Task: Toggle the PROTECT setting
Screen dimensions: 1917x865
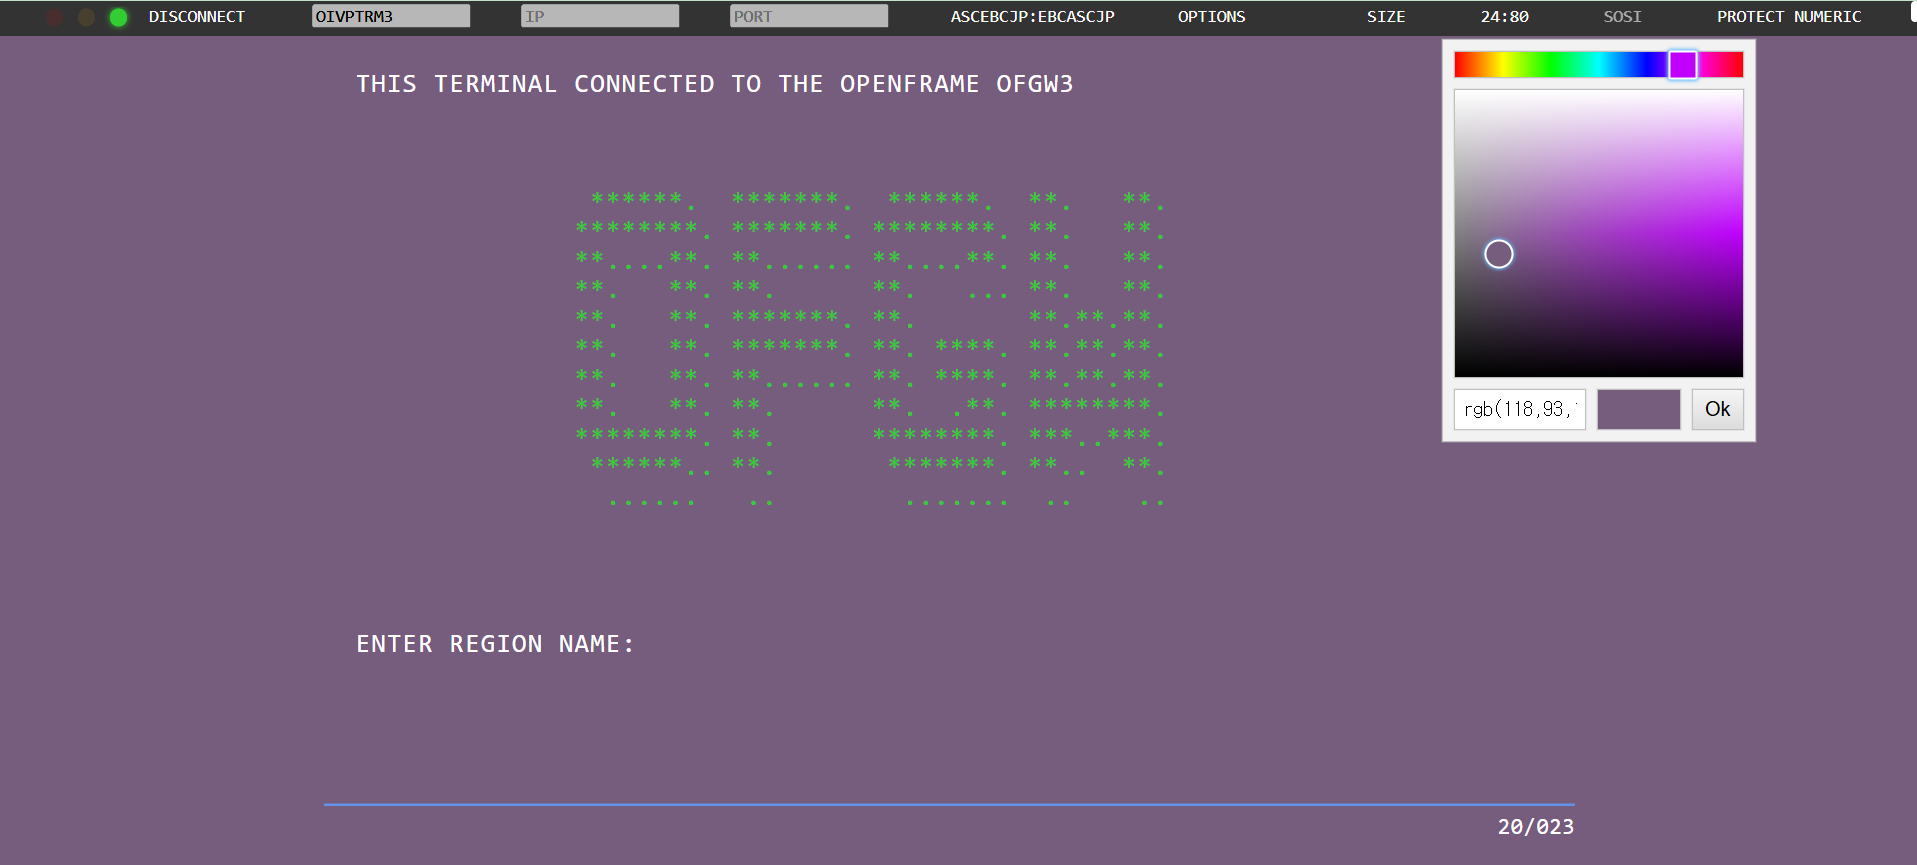Action: pos(1750,17)
